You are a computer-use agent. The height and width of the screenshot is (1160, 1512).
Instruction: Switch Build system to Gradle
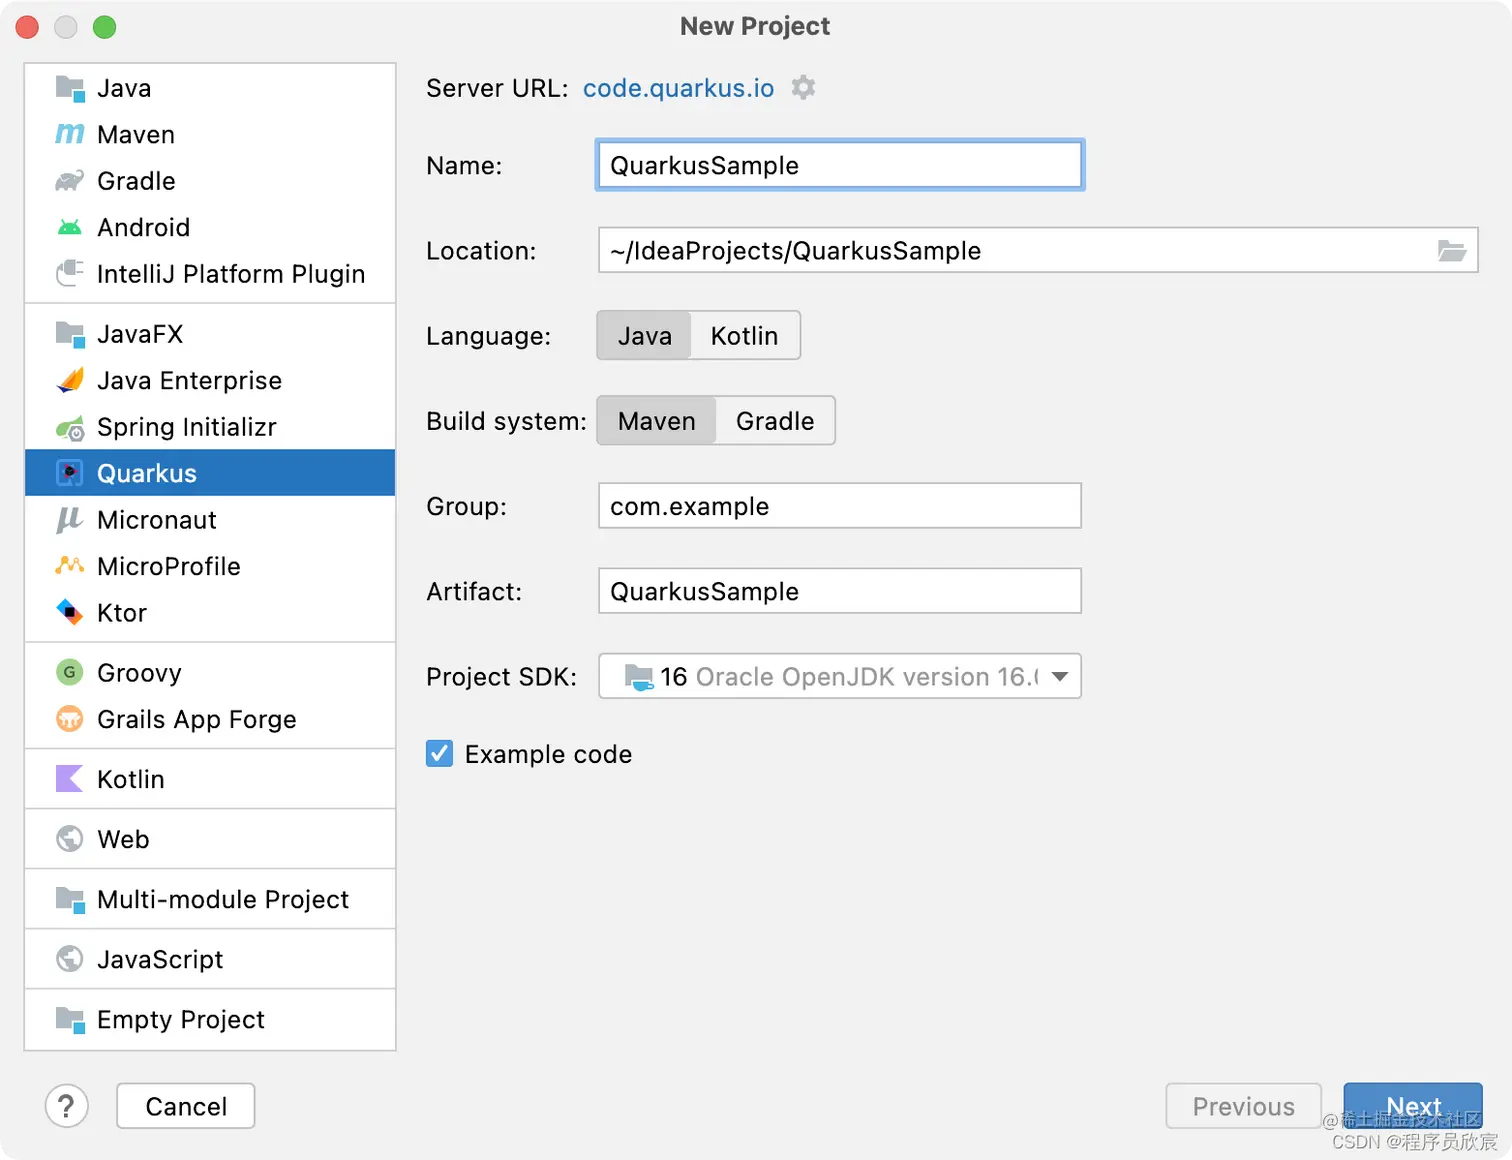click(775, 421)
